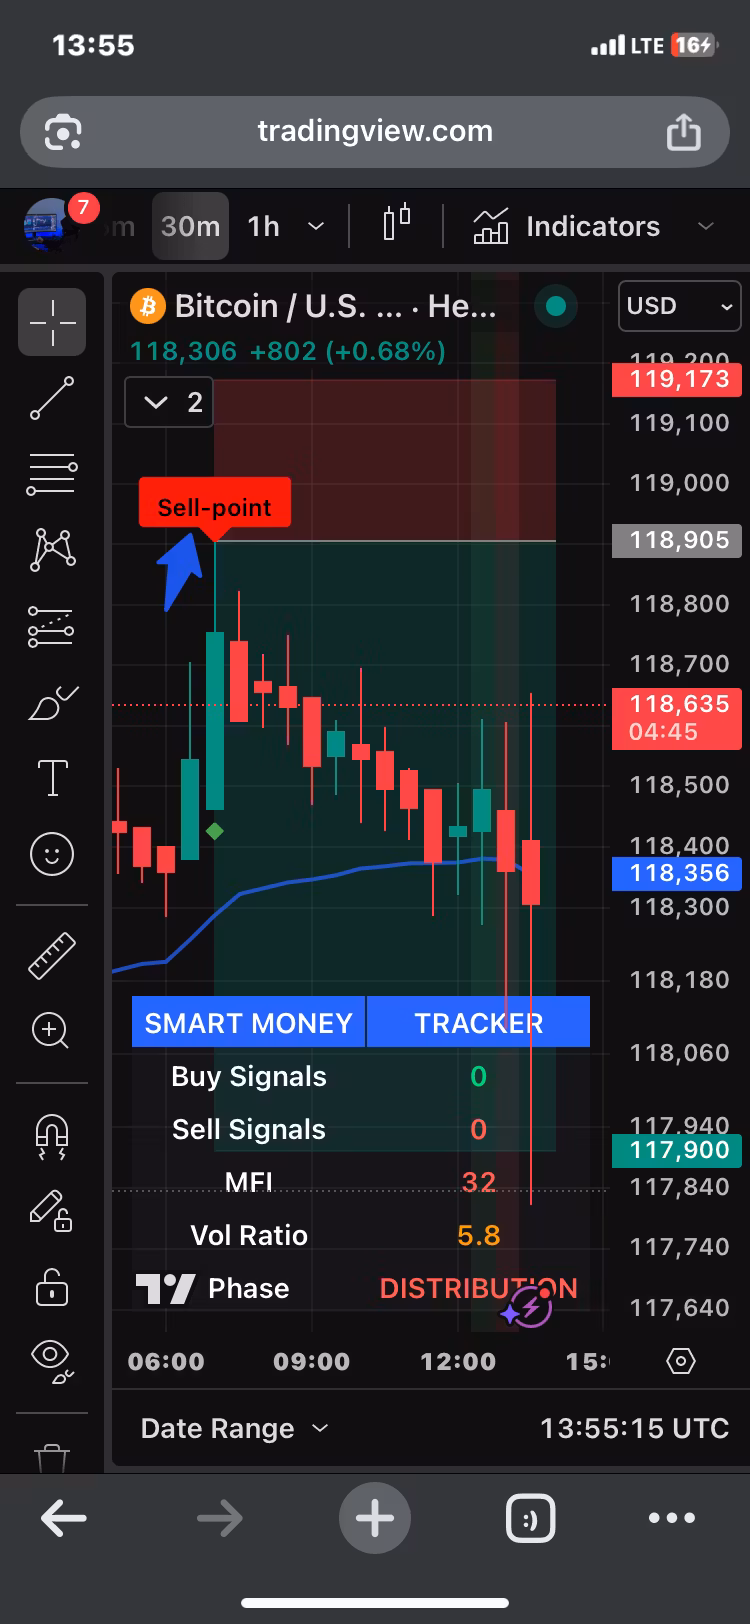Open the Fibonacci retracement tools
The height and width of the screenshot is (1624, 750).
[x=52, y=474]
